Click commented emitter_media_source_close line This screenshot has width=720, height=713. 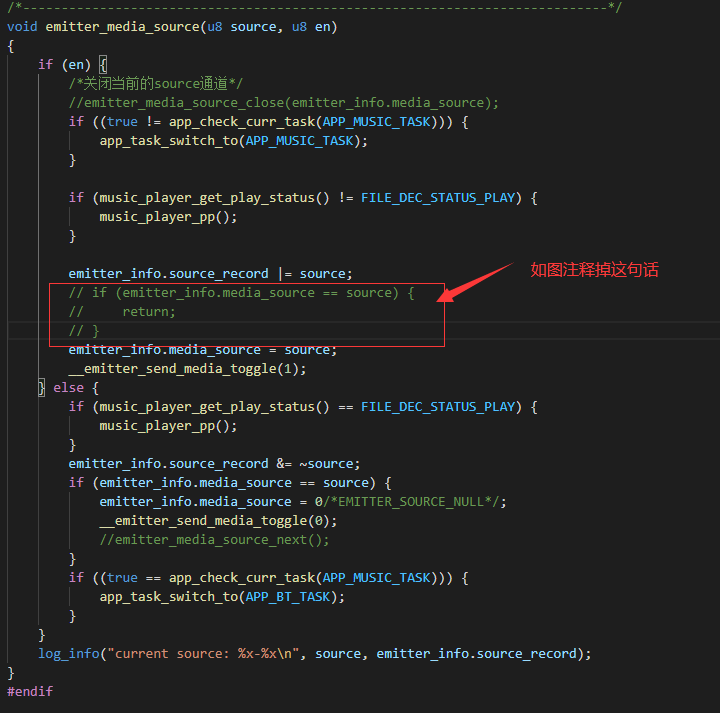[283, 102]
